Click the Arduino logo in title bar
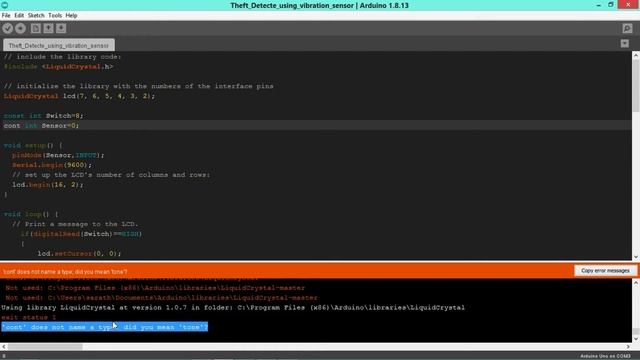The width and height of the screenshot is (640, 360). point(4,5)
